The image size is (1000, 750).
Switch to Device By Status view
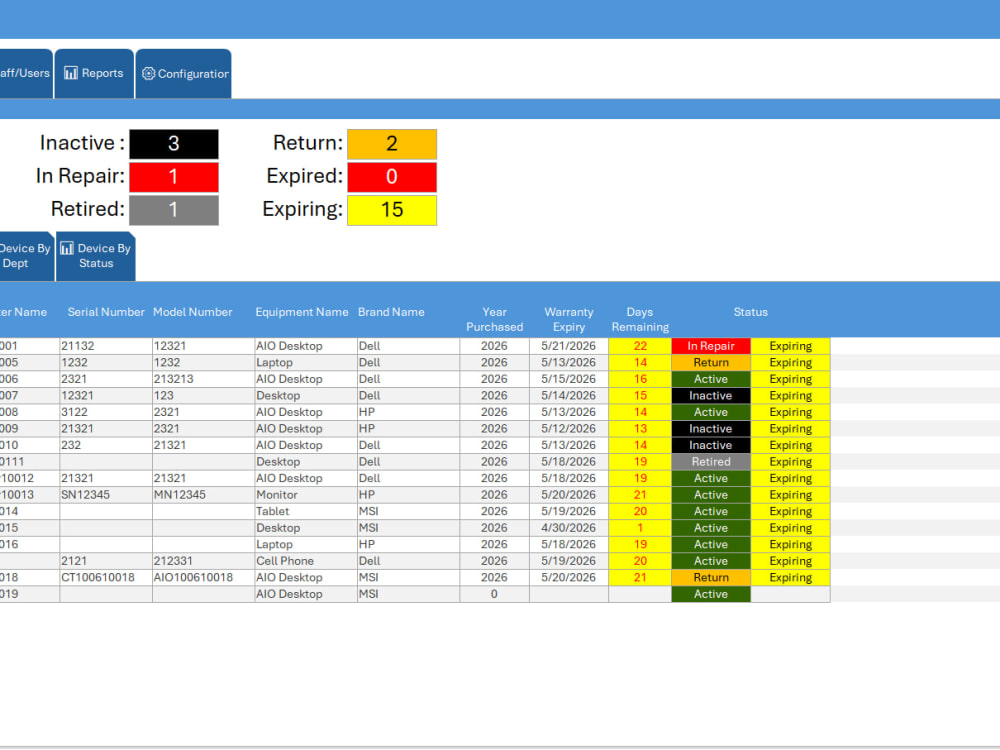pyautogui.click(x=96, y=256)
